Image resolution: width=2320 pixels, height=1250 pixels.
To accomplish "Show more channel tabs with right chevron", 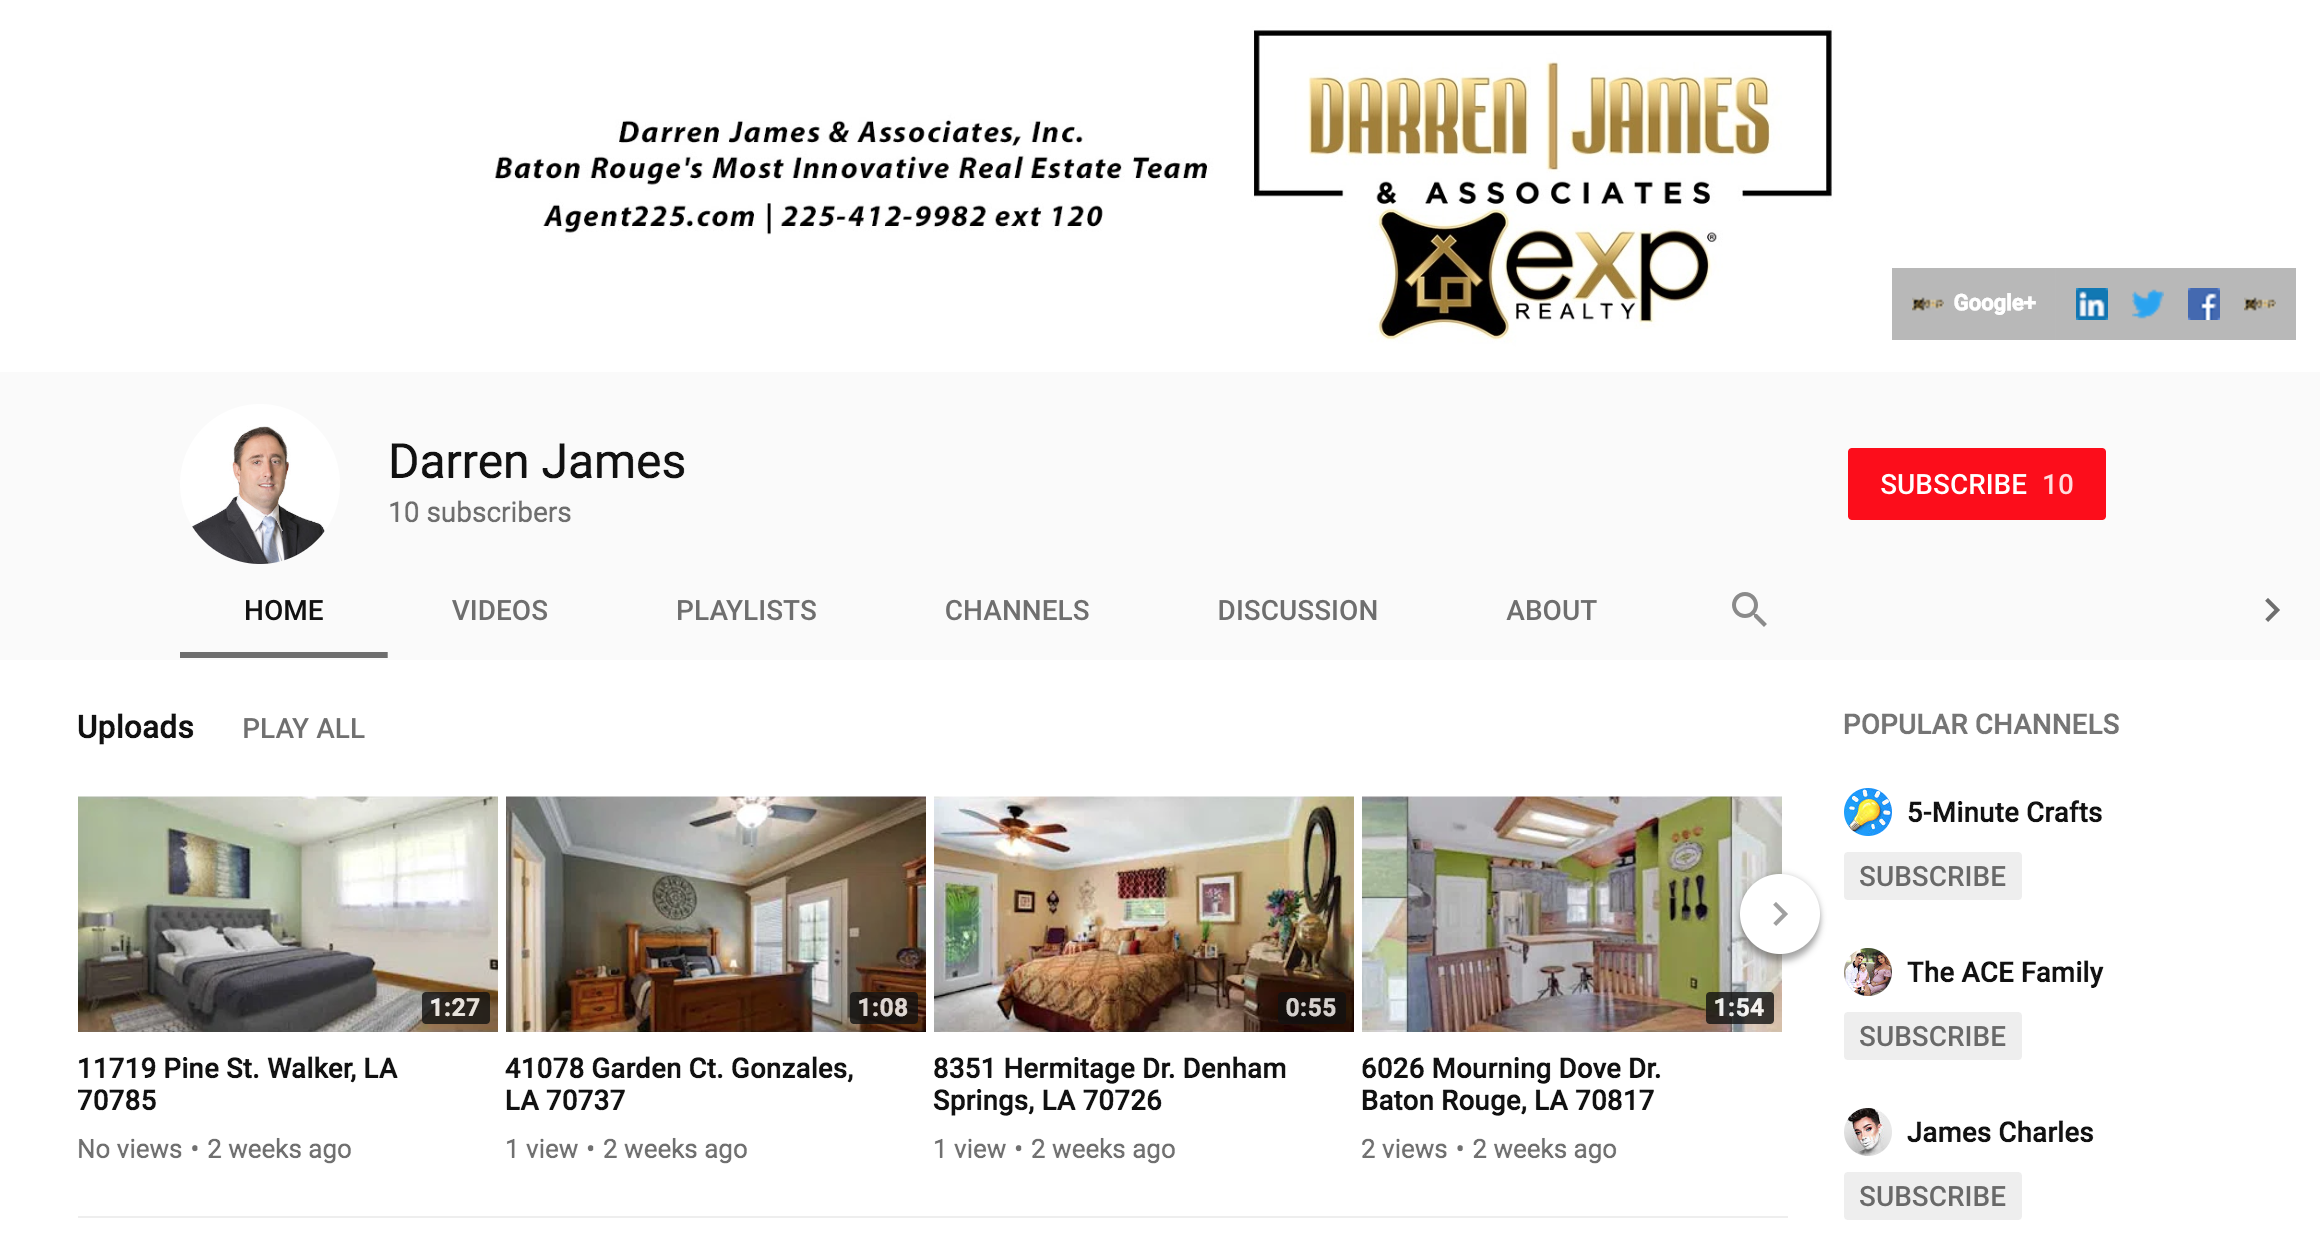I will (x=2272, y=610).
